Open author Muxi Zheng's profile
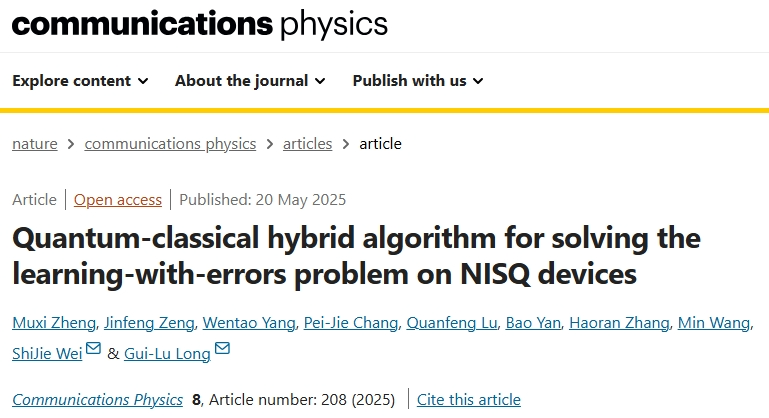 [x=54, y=323]
